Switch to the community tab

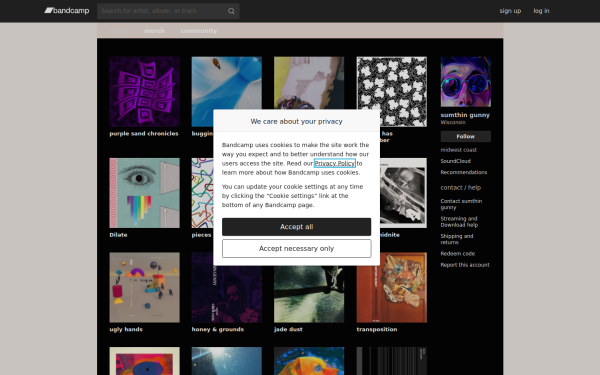tap(199, 31)
